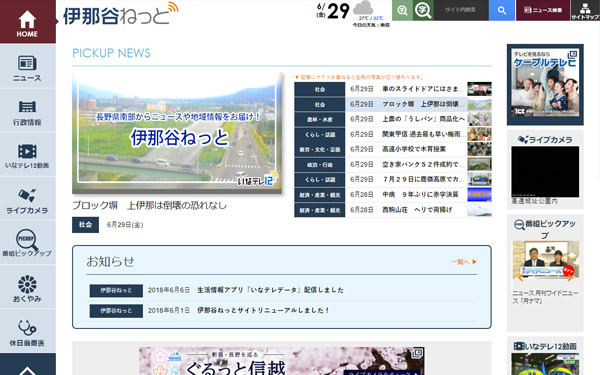Open いなテレ12動画 in the left sidebar
600x375 pixels.
tap(28, 155)
